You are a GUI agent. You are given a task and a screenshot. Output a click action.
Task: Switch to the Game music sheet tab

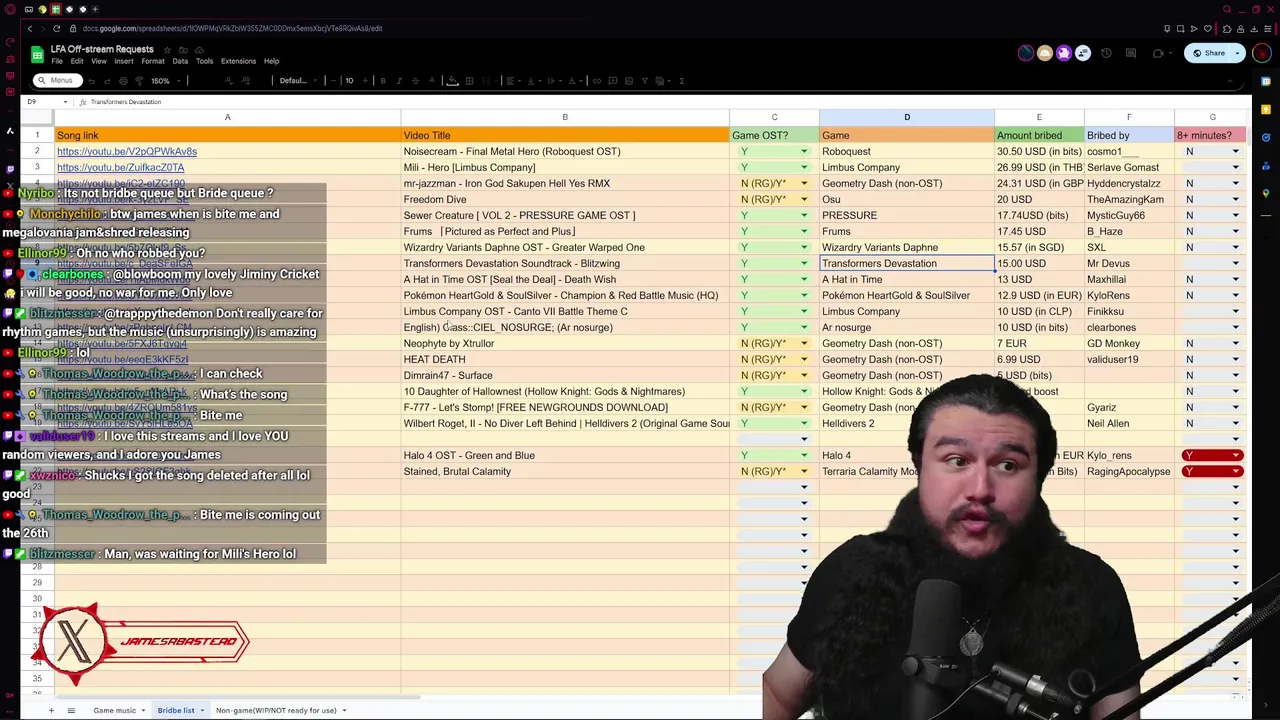point(115,710)
